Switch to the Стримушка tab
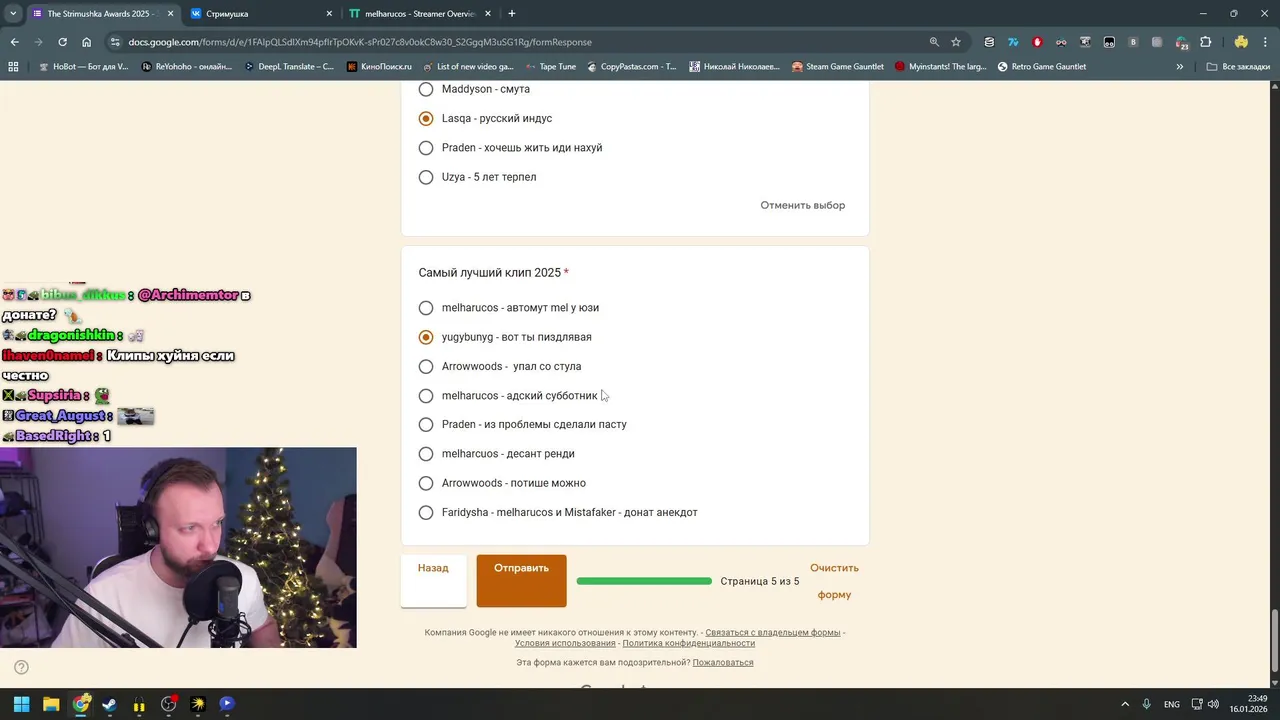Viewport: 1280px width, 720px height. [262, 14]
